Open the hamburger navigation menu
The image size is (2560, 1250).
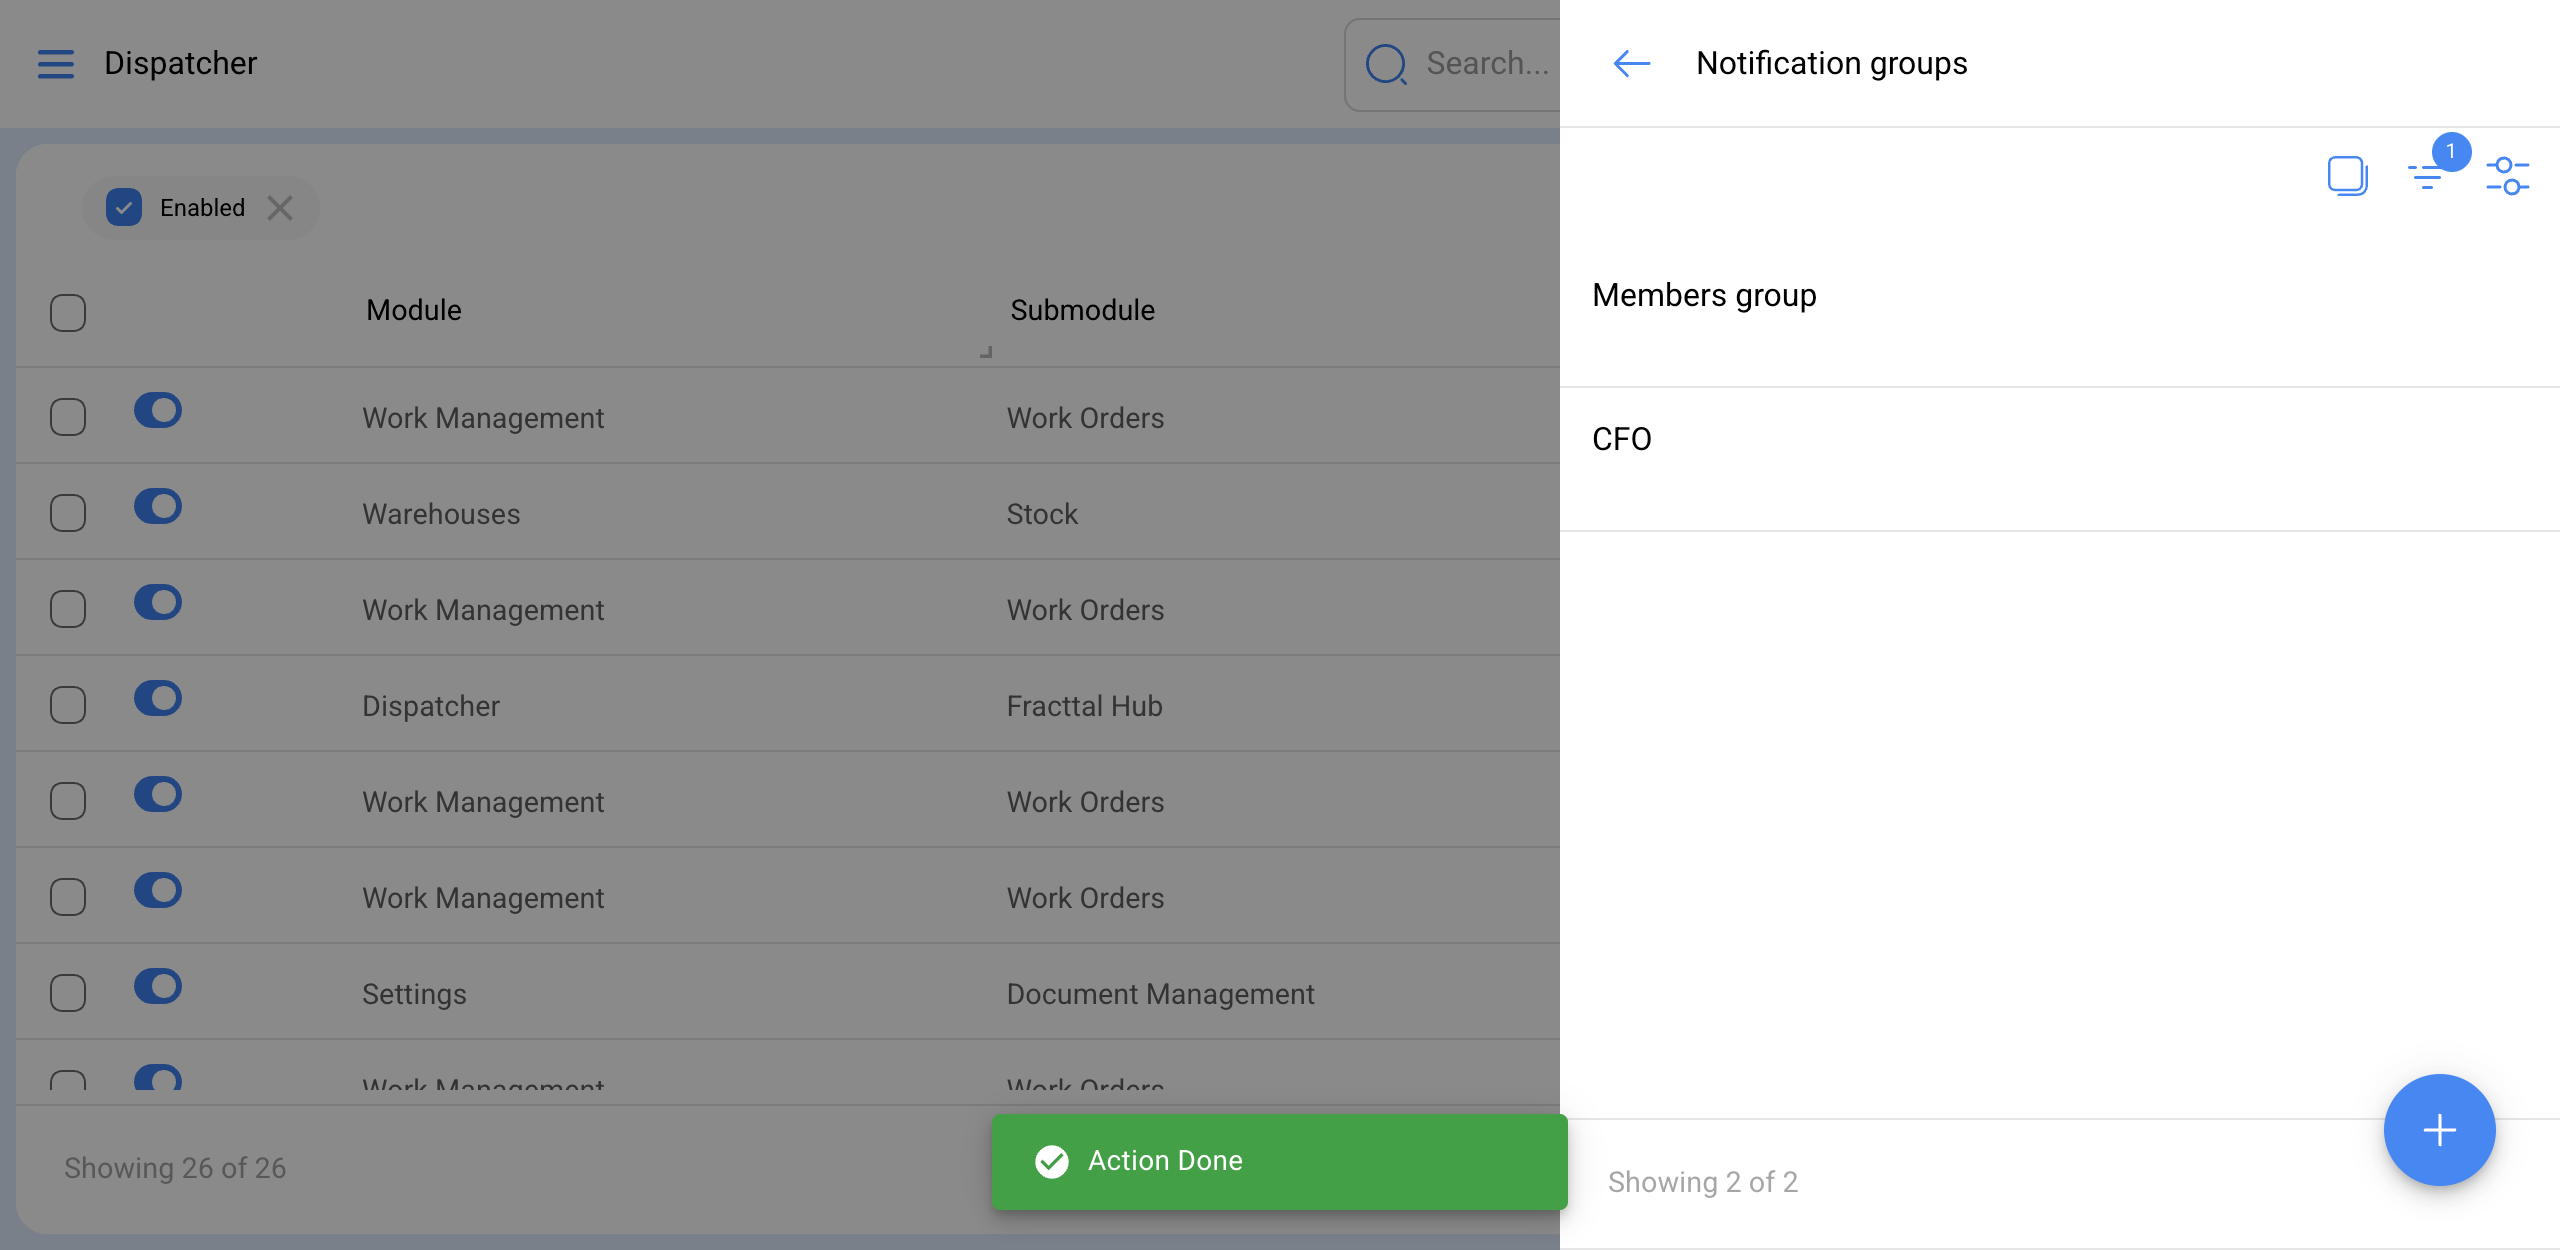coord(56,64)
